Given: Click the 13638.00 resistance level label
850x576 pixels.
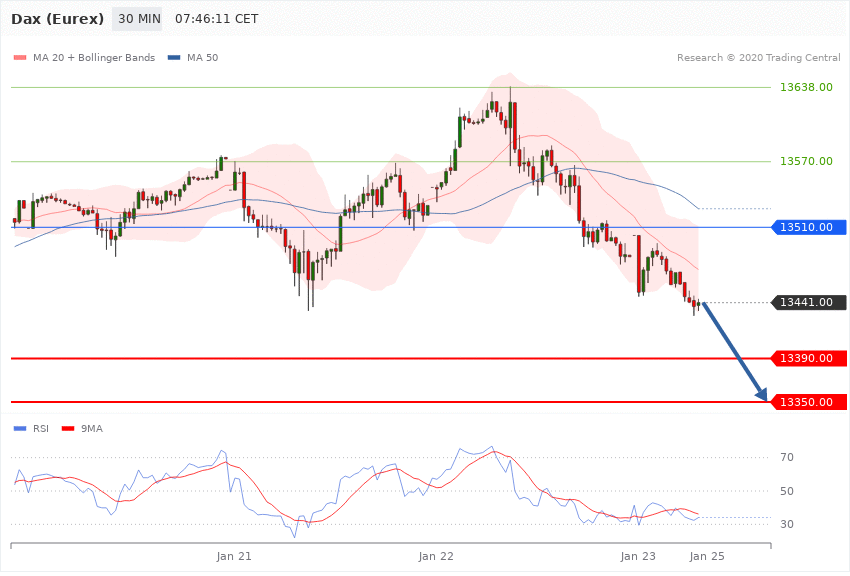Looking at the screenshot, I should [806, 87].
